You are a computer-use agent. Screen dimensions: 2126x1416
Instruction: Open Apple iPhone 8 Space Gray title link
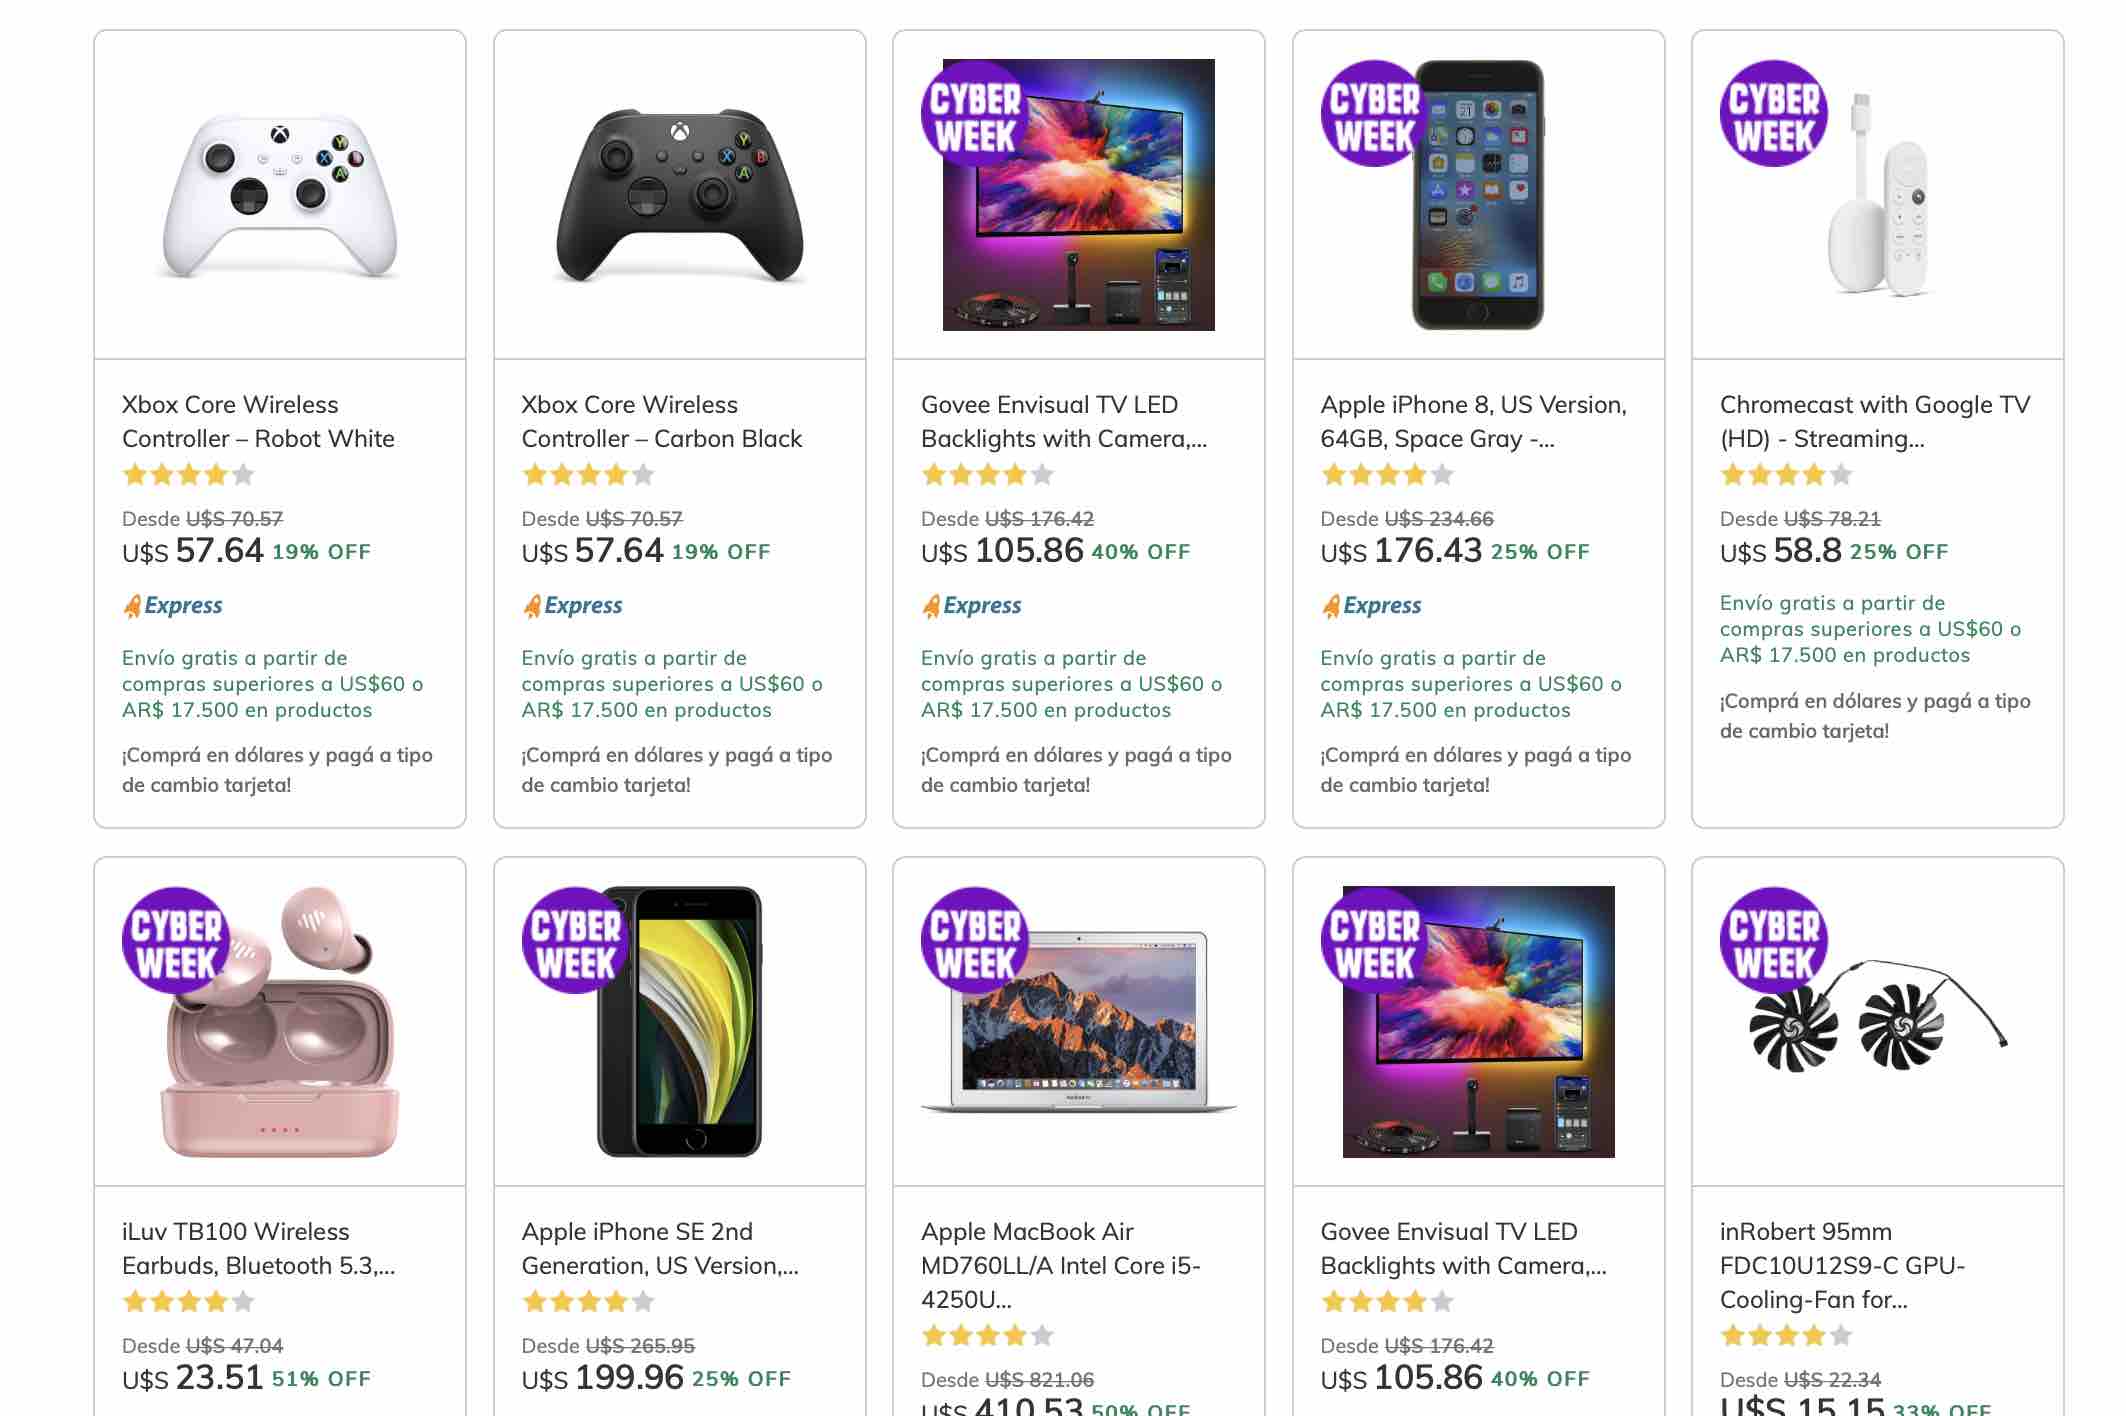[x=1473, y=422]
